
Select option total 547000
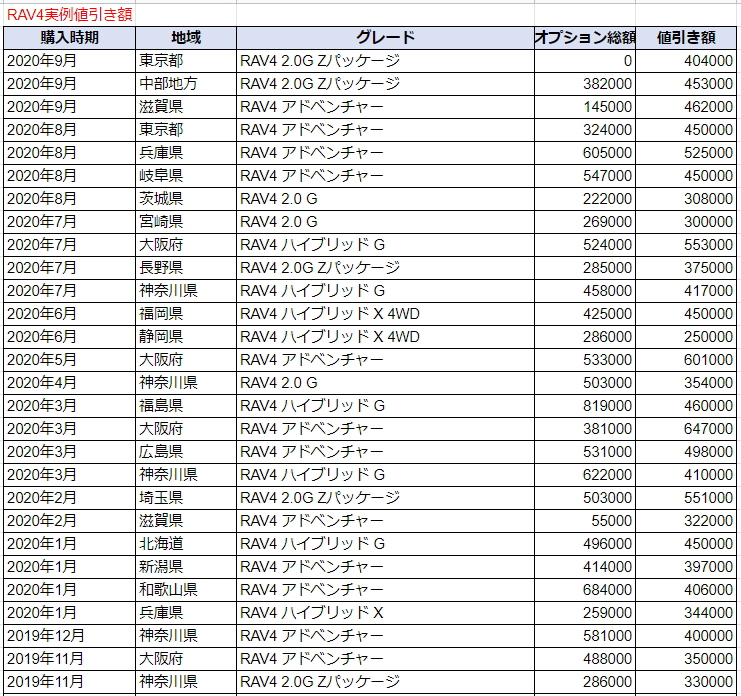pos(585,176)
